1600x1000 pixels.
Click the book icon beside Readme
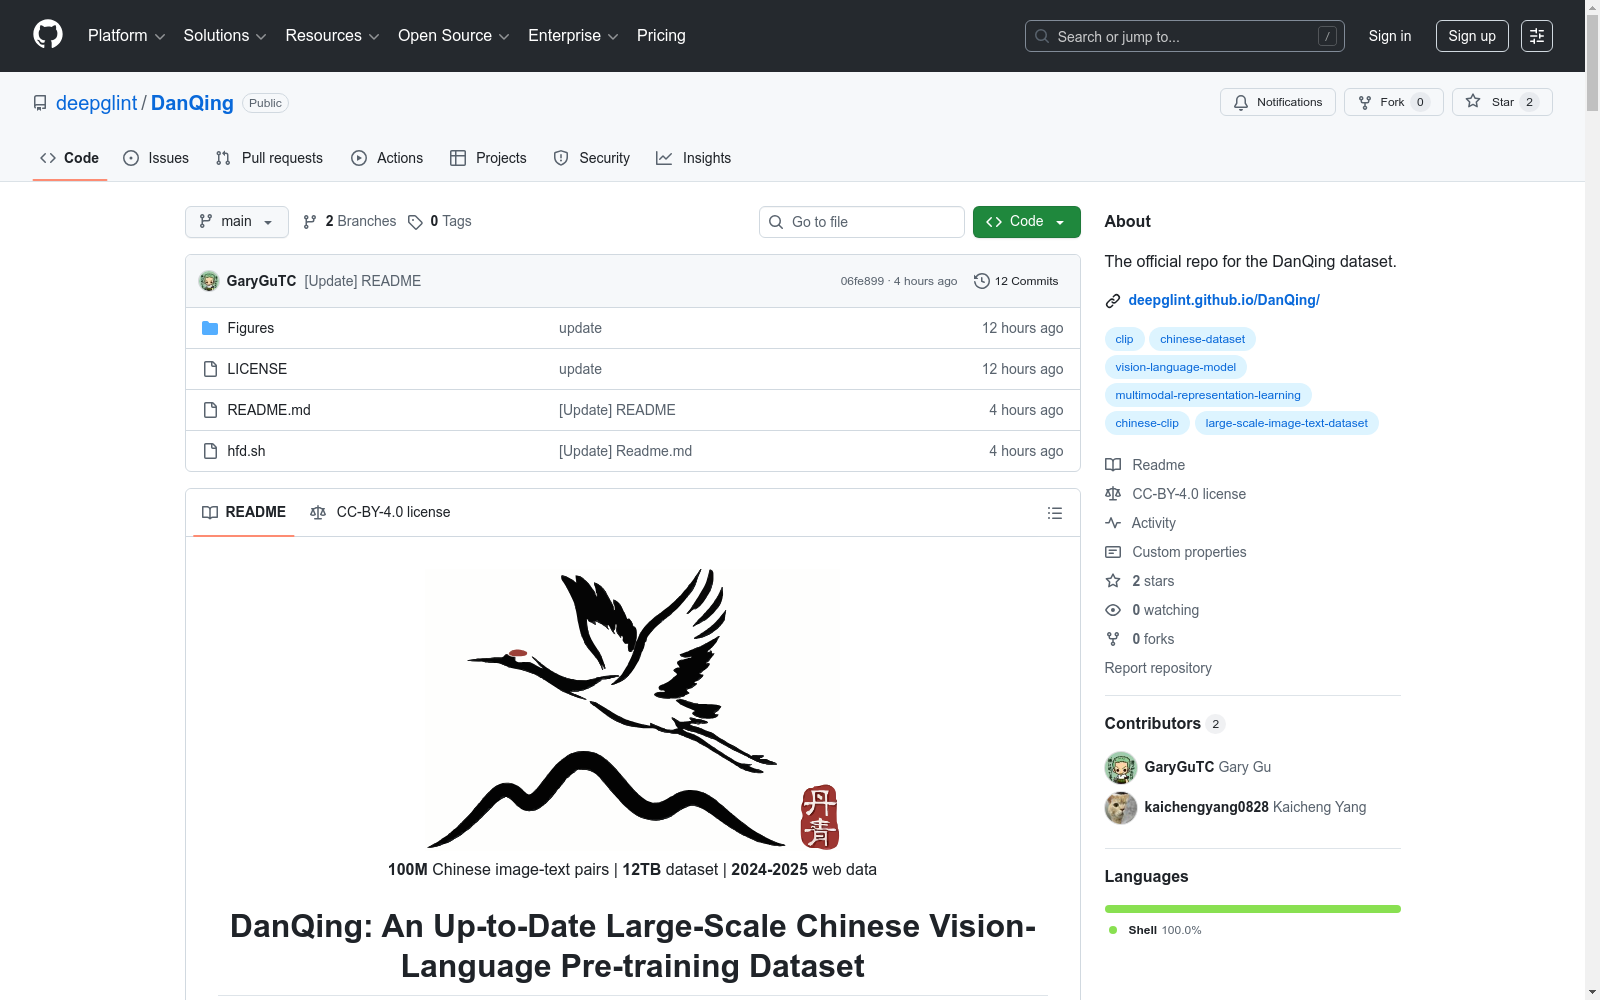point(1113,465)
